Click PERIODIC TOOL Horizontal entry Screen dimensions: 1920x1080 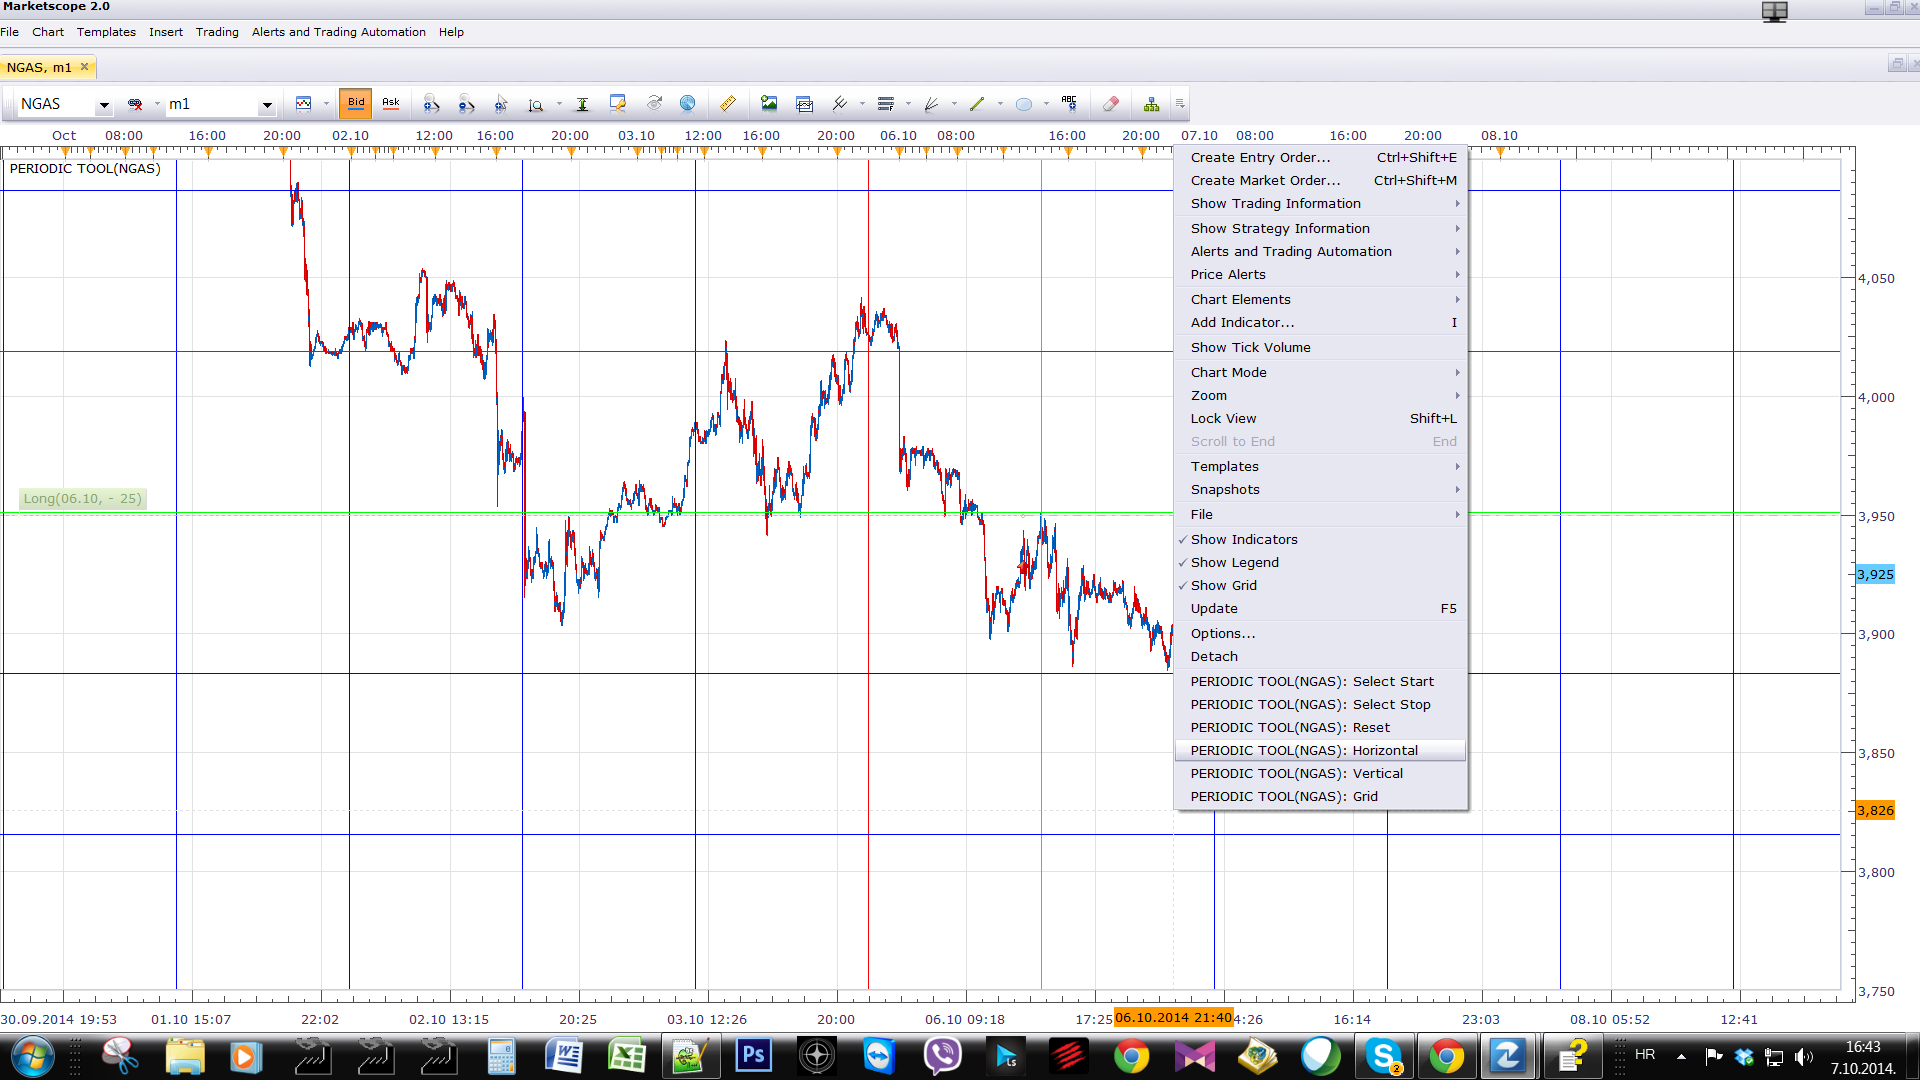pos(1321,750)
